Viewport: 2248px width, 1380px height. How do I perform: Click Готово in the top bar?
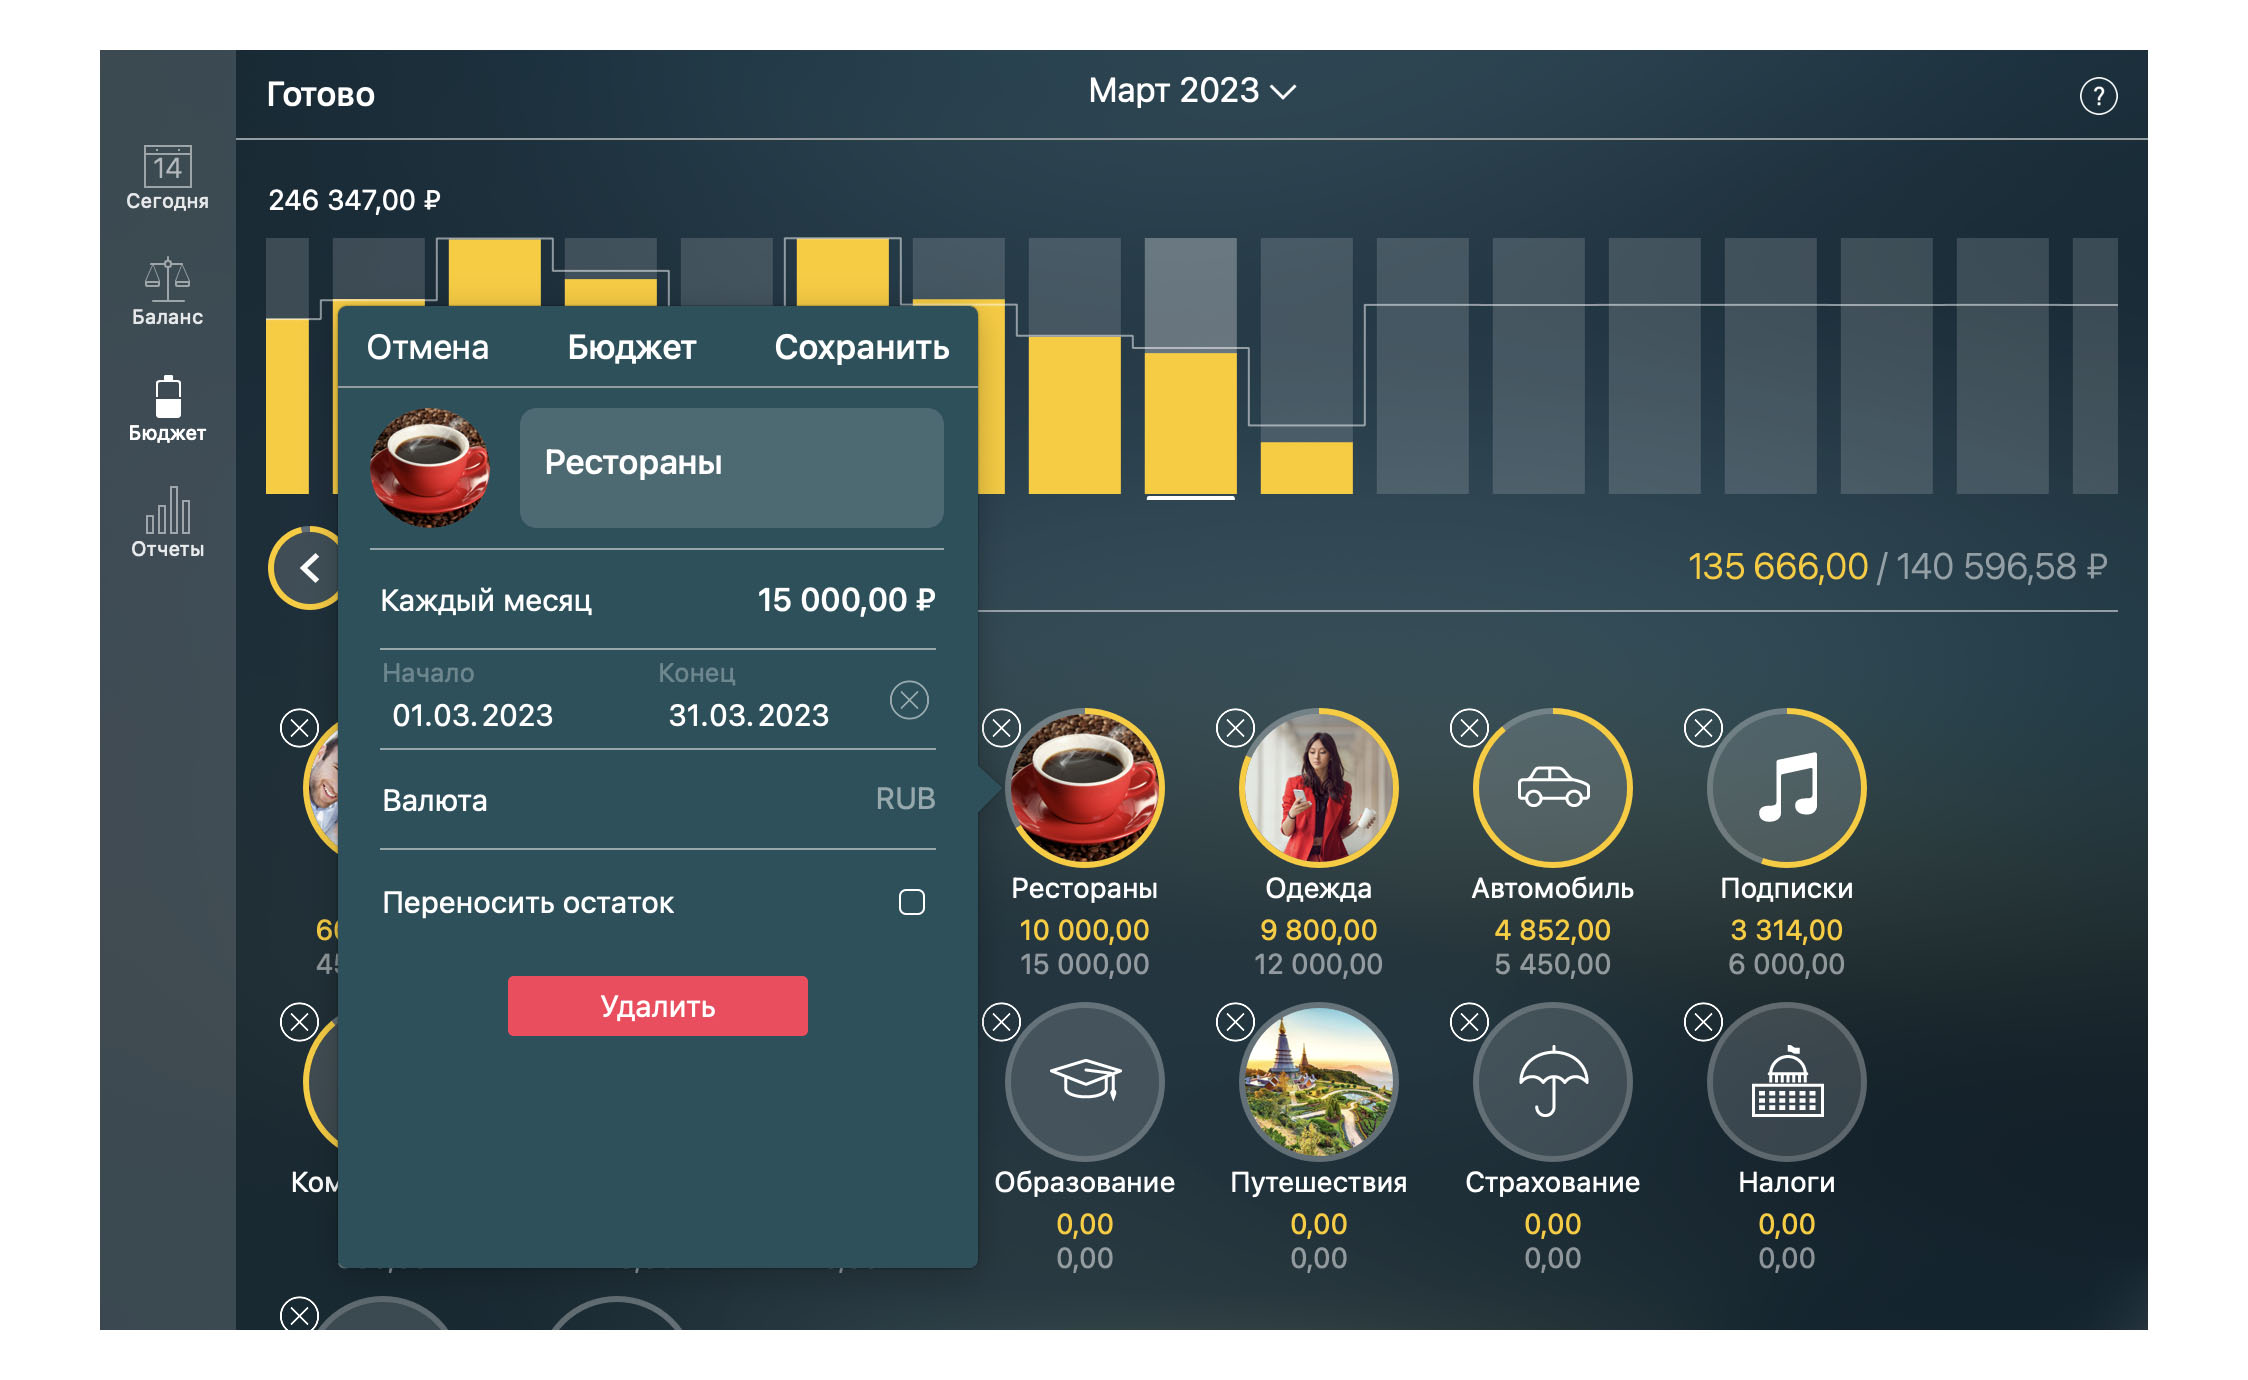[320, 94]
